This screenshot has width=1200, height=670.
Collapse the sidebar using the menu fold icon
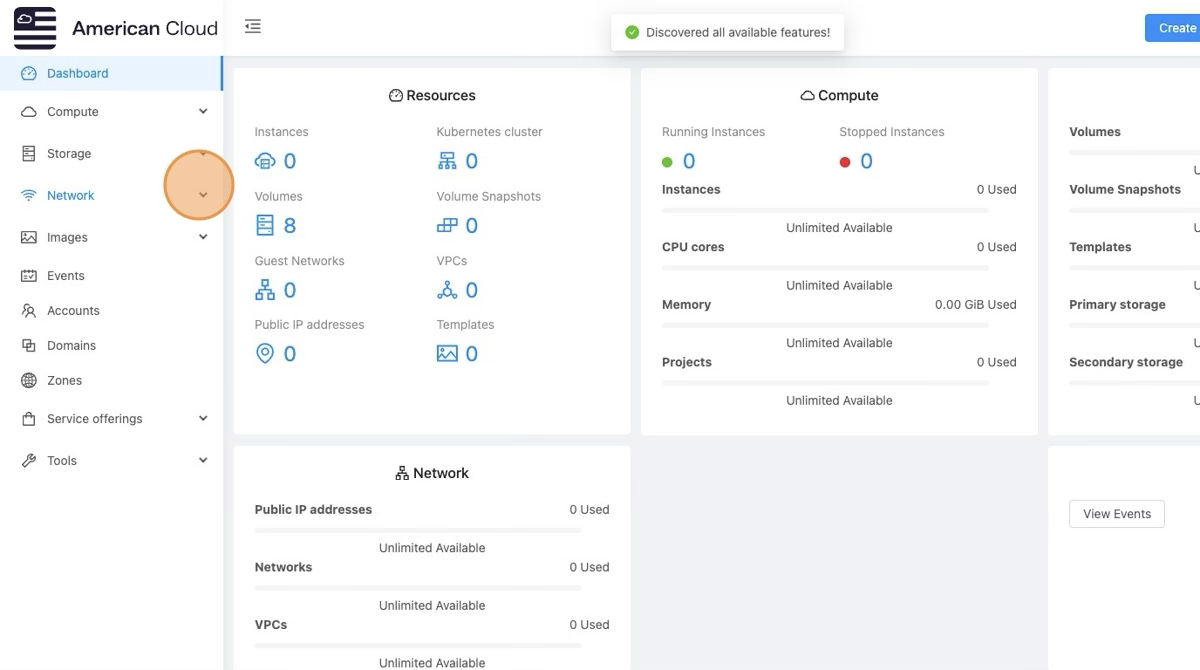click(x=253, y=27)
